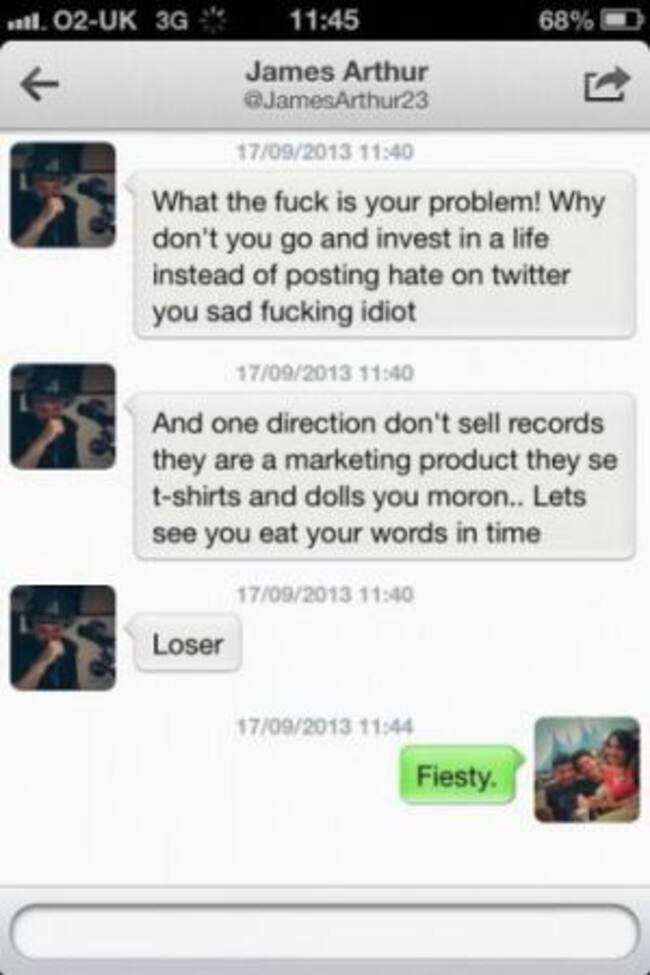Tap the battery icon in status bar
The image size is (650, 975).
(x=622, y=21)
